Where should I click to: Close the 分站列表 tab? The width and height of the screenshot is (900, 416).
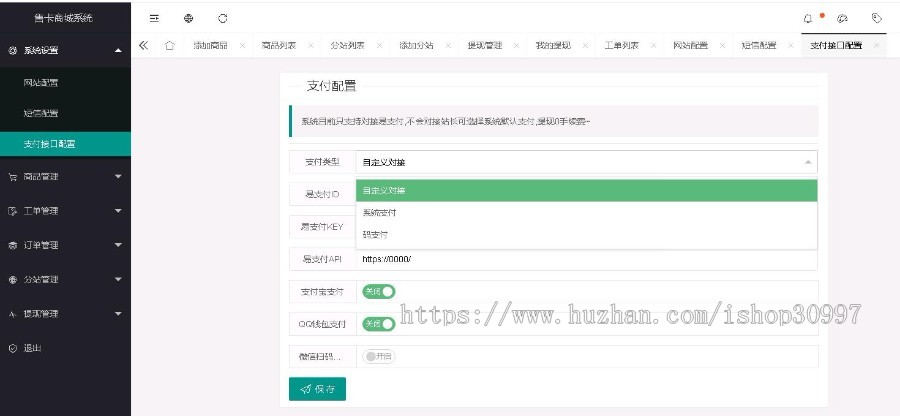[379, 46]
